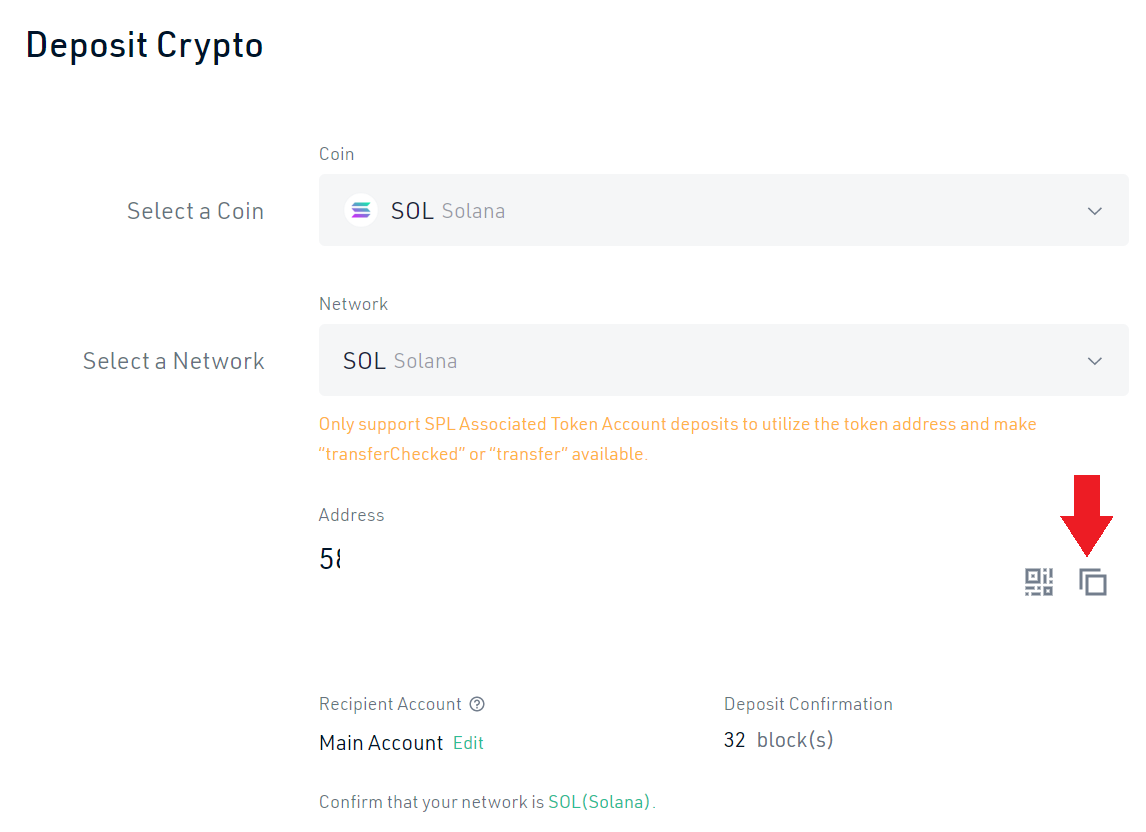Viewport: 1146px width, 832px height.
Task: Click the Recipient Account help icon
Action: [x=477, y=704]
